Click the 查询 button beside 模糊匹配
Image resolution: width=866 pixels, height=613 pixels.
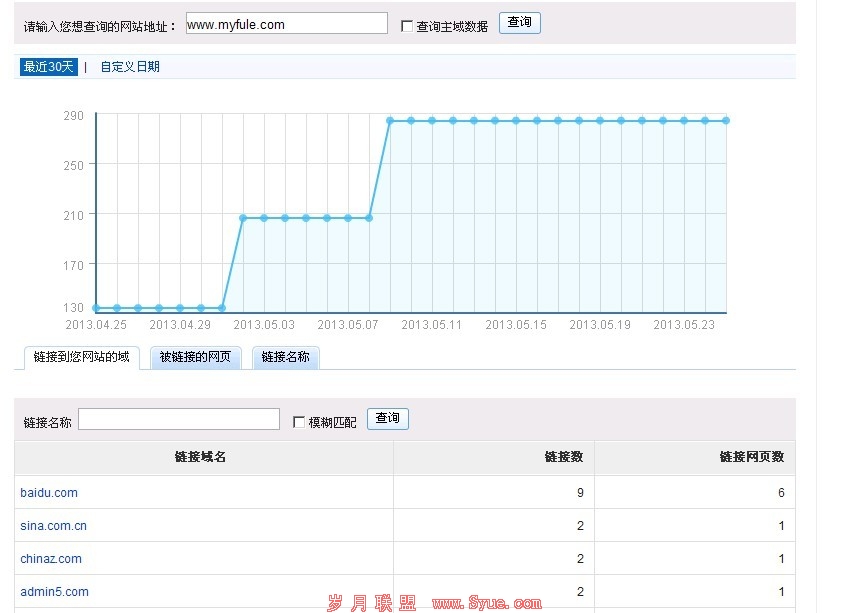pyautogui.click(x=387, y=419)
